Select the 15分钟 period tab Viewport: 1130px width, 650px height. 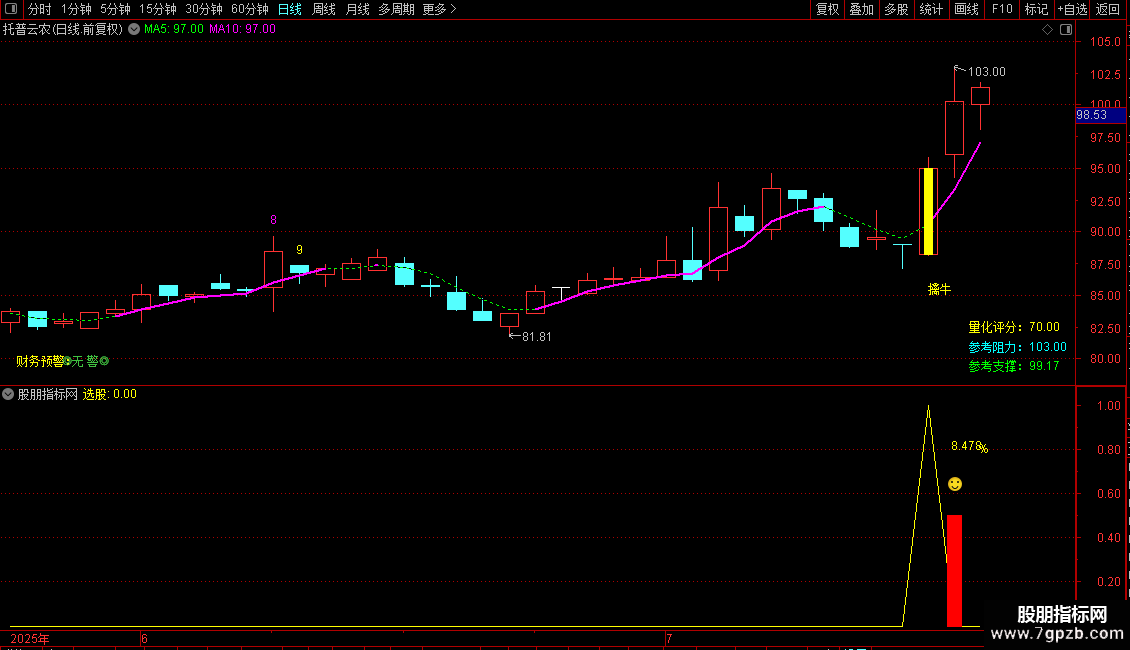click(x=157, y=9)
